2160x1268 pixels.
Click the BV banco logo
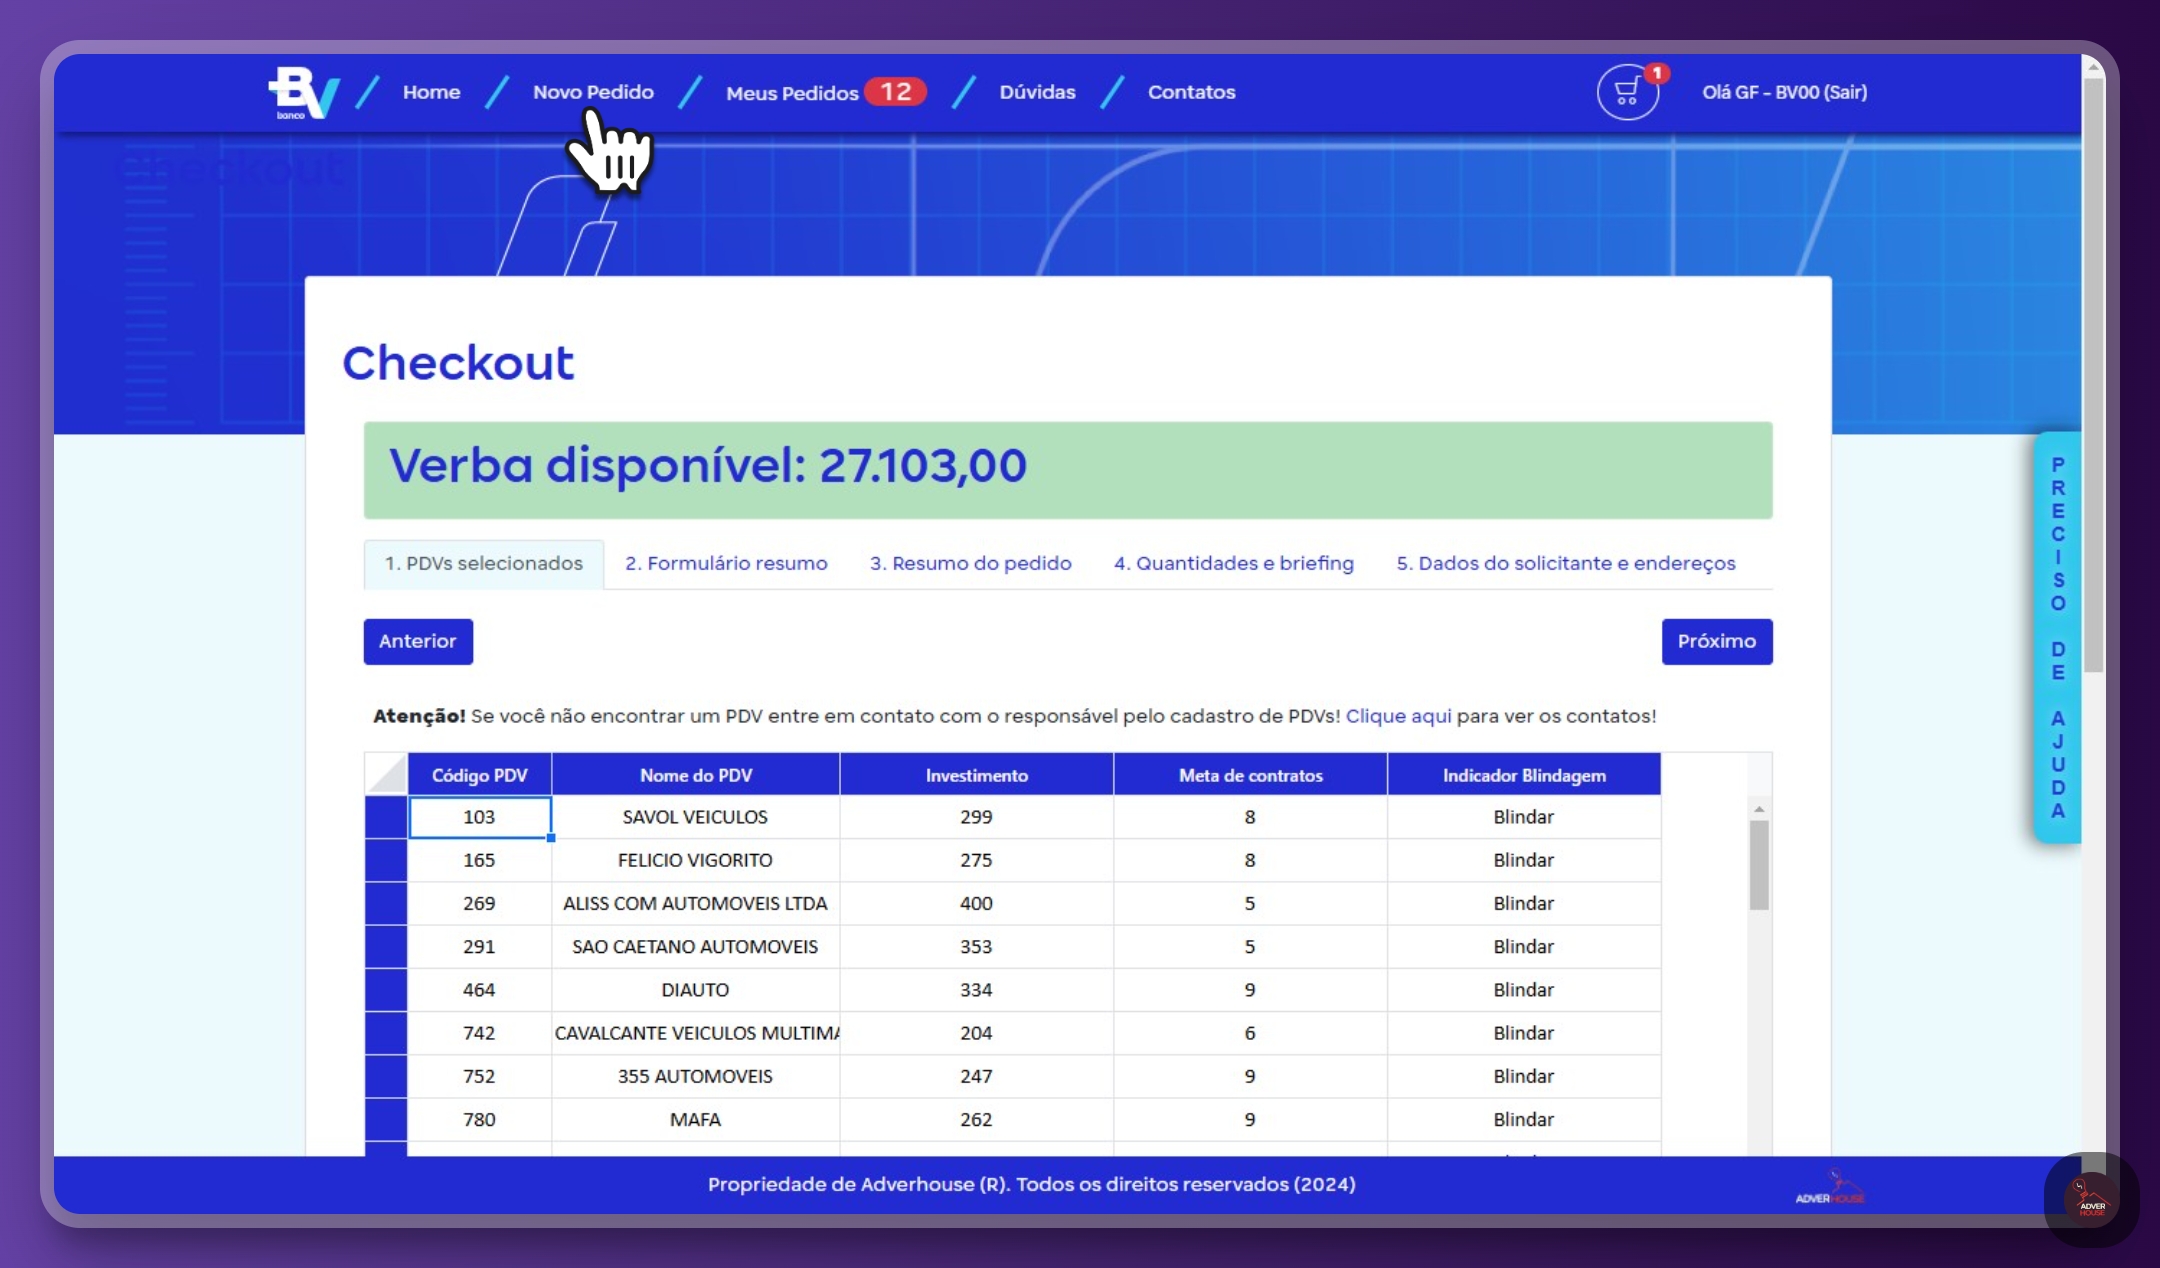click(304, 93)
